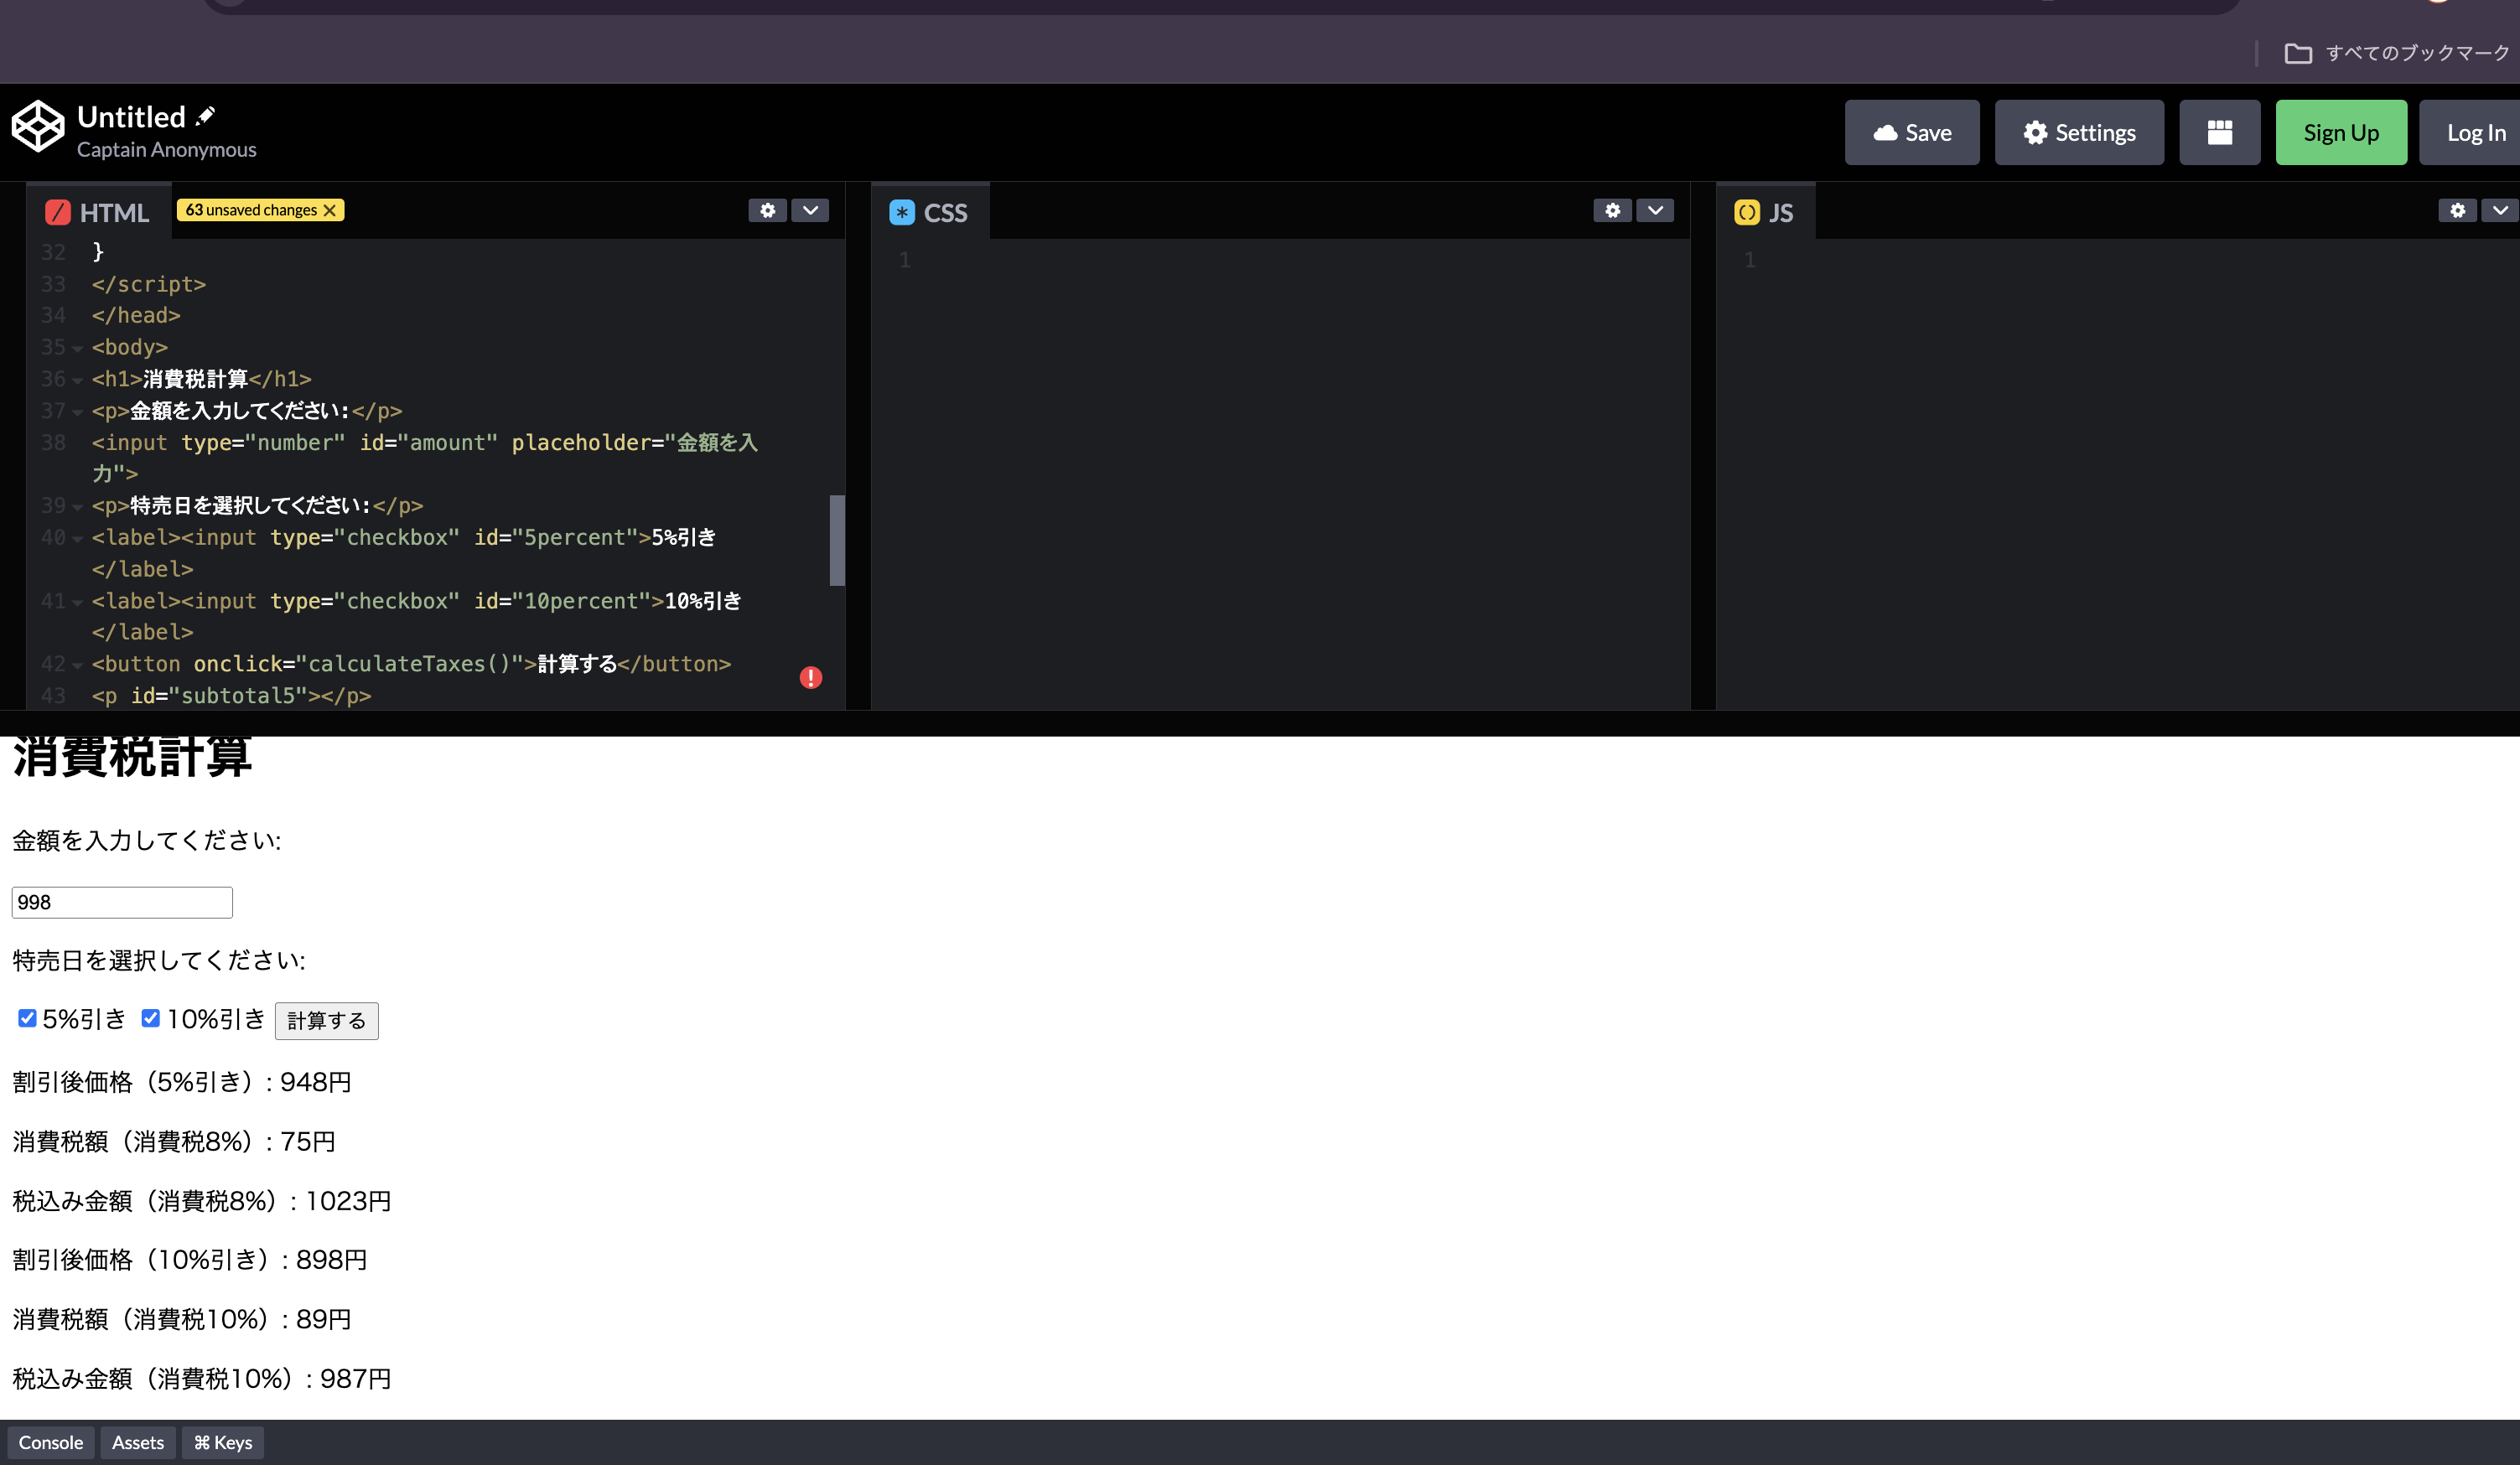Collapse code fold arrow at line 35
The width and height of the screenshot is (2520, 1465).
point(77,348)
